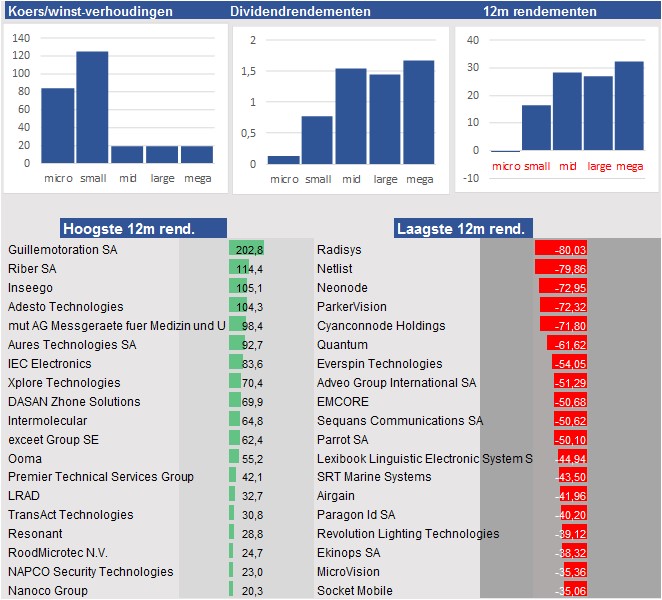Select the NAPCO Security Technologies cell
The image size is (662, 600).
90,572
